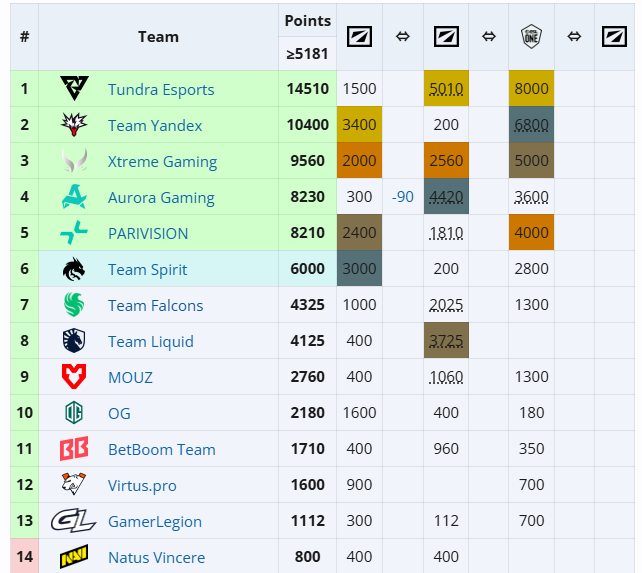Visit the Virtus.pro team link
Viewport: 642px width, 573px height.
[x=142, y=486]
